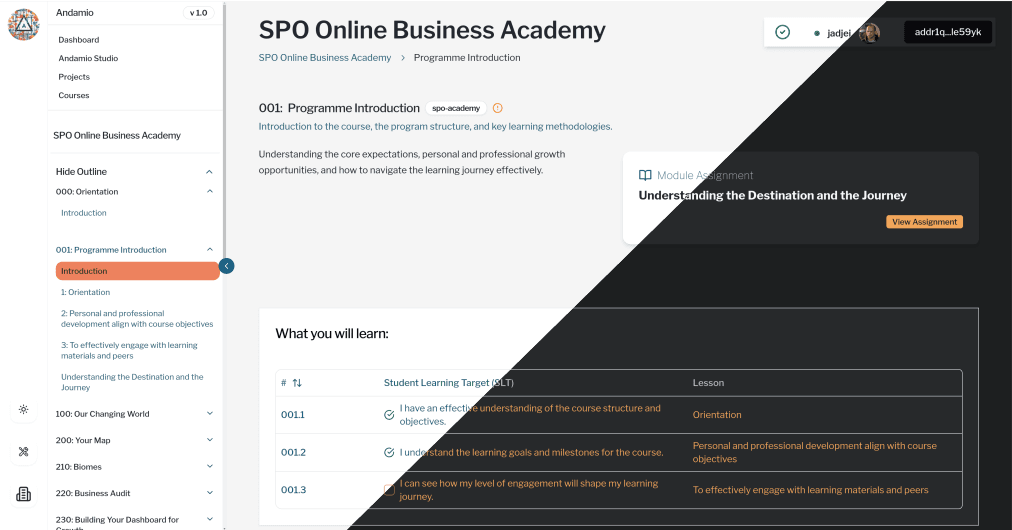Expand 230: Building Your Dashboard section
The image size is (1012, 530).
point(210,520)
